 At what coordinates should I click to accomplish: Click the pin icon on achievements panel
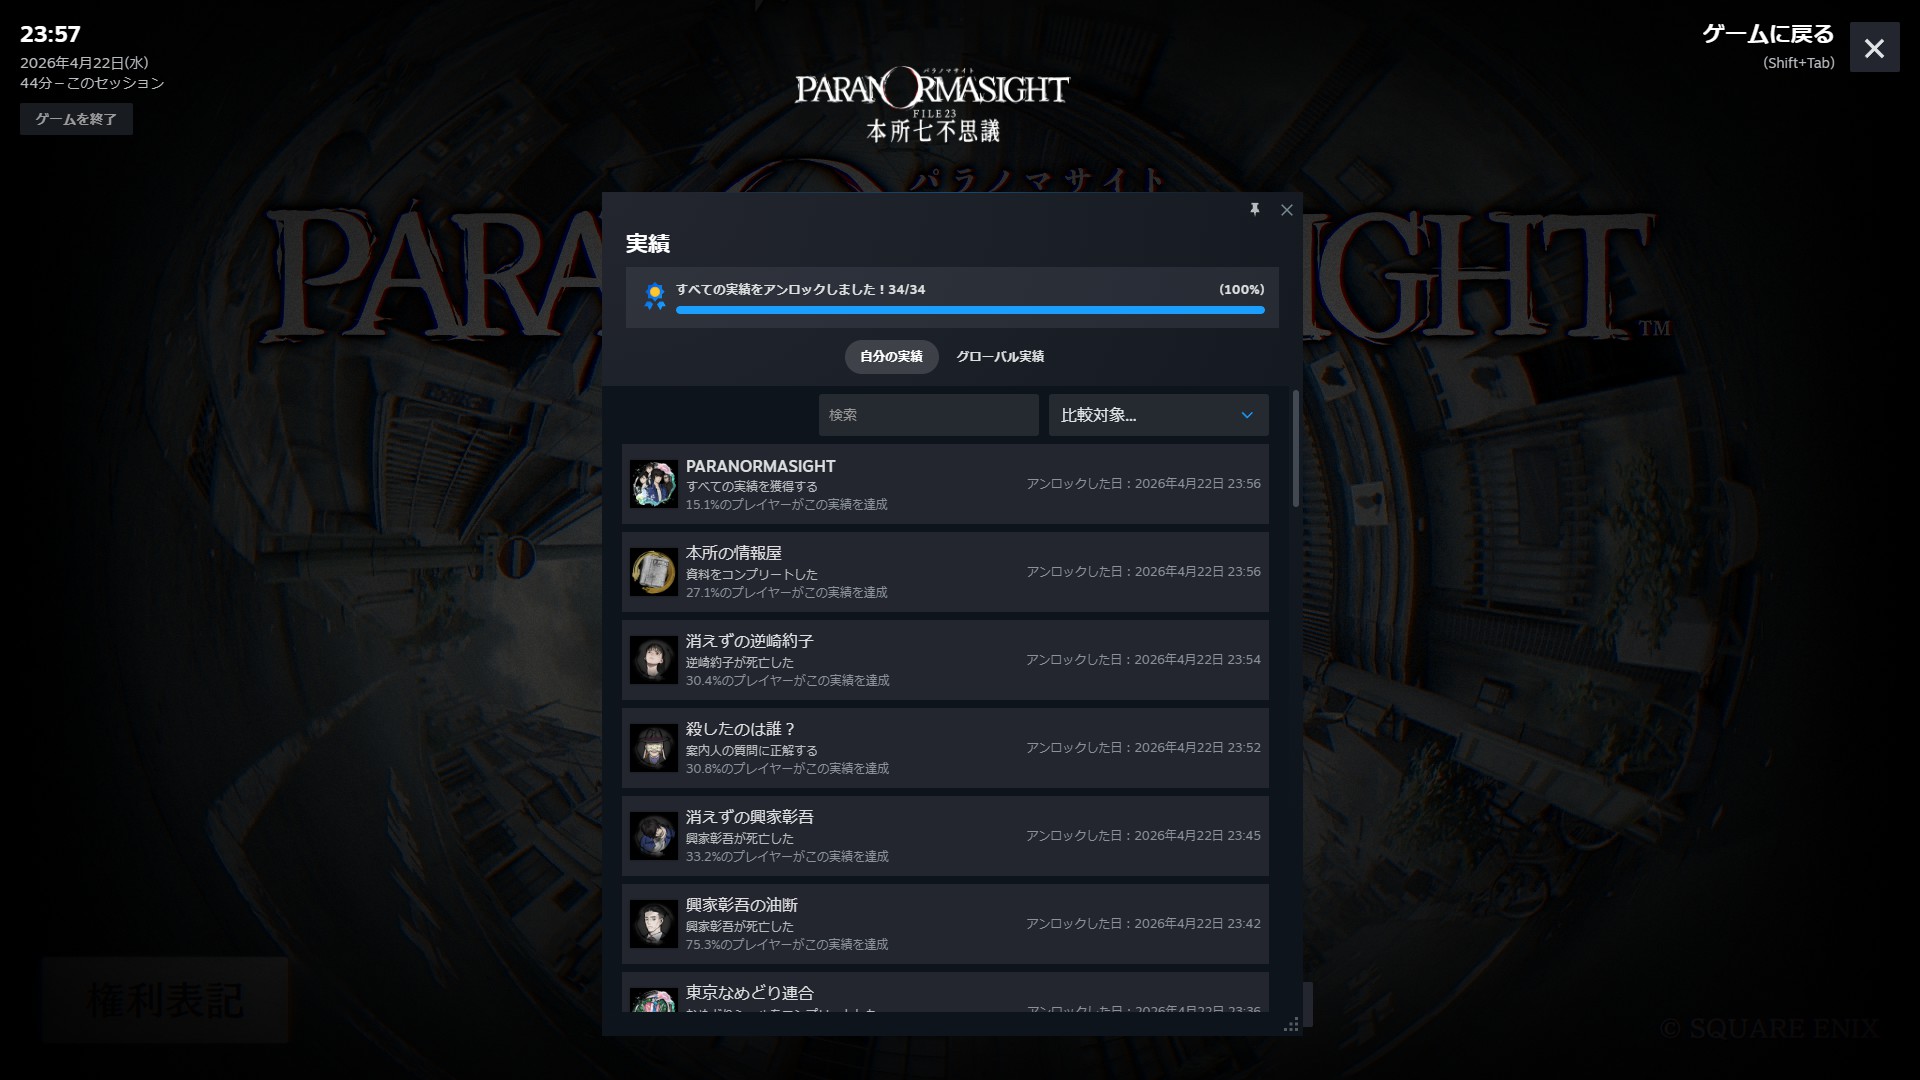pos(1254,210)
